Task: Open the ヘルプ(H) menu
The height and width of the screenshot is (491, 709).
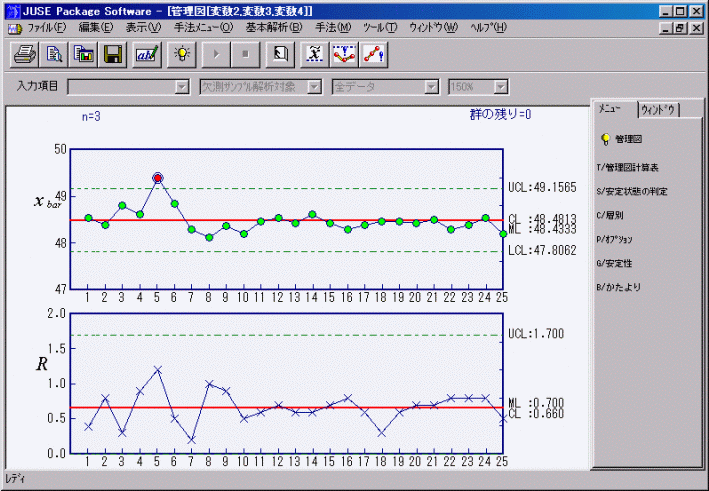Action: click(488, 28)
